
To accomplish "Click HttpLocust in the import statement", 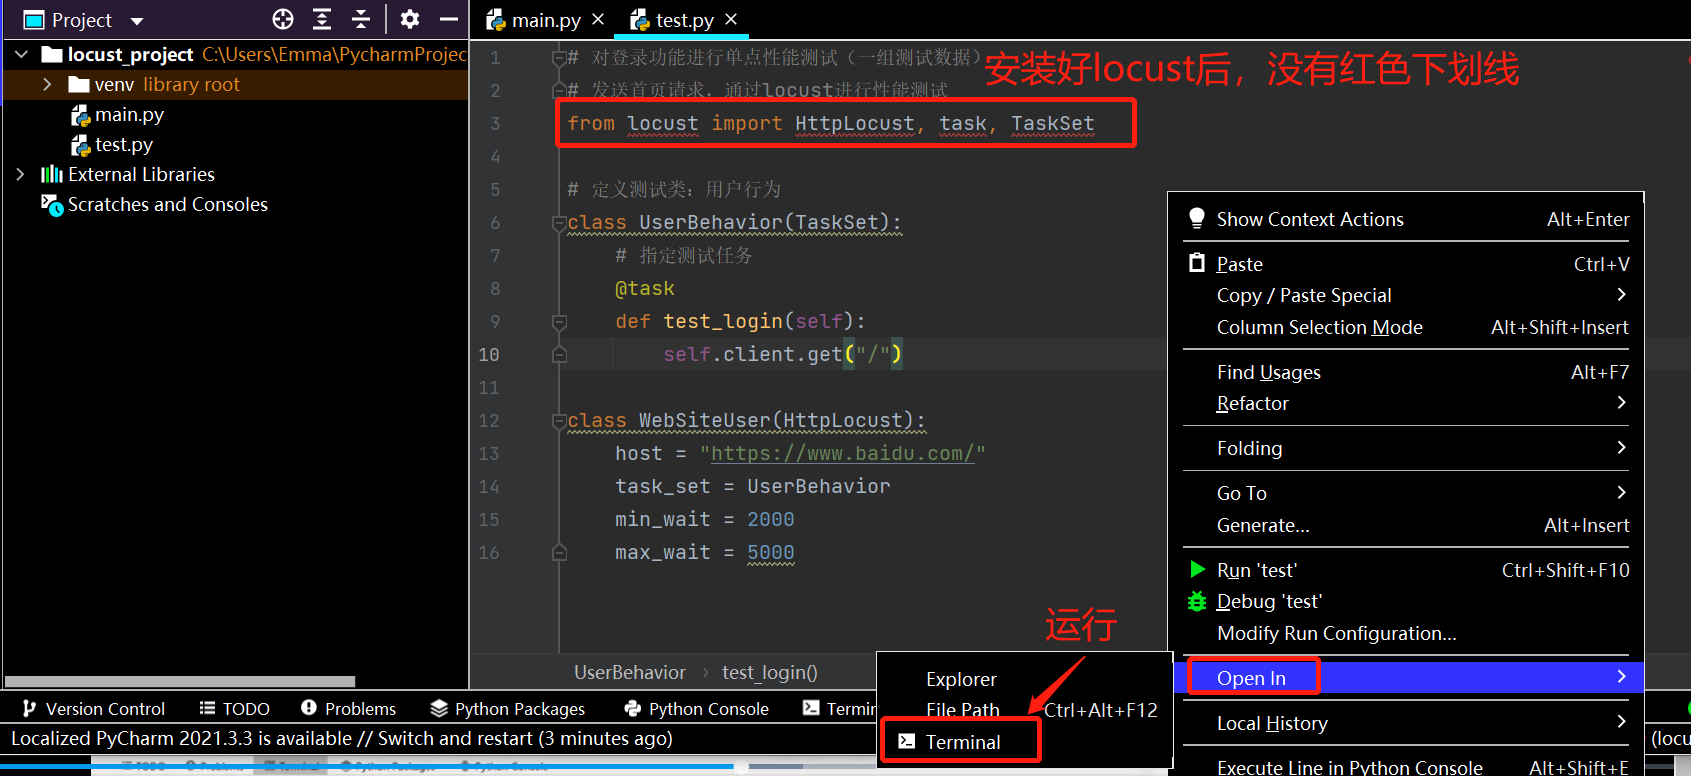I will pyautogui.click(x=855, y=123).
